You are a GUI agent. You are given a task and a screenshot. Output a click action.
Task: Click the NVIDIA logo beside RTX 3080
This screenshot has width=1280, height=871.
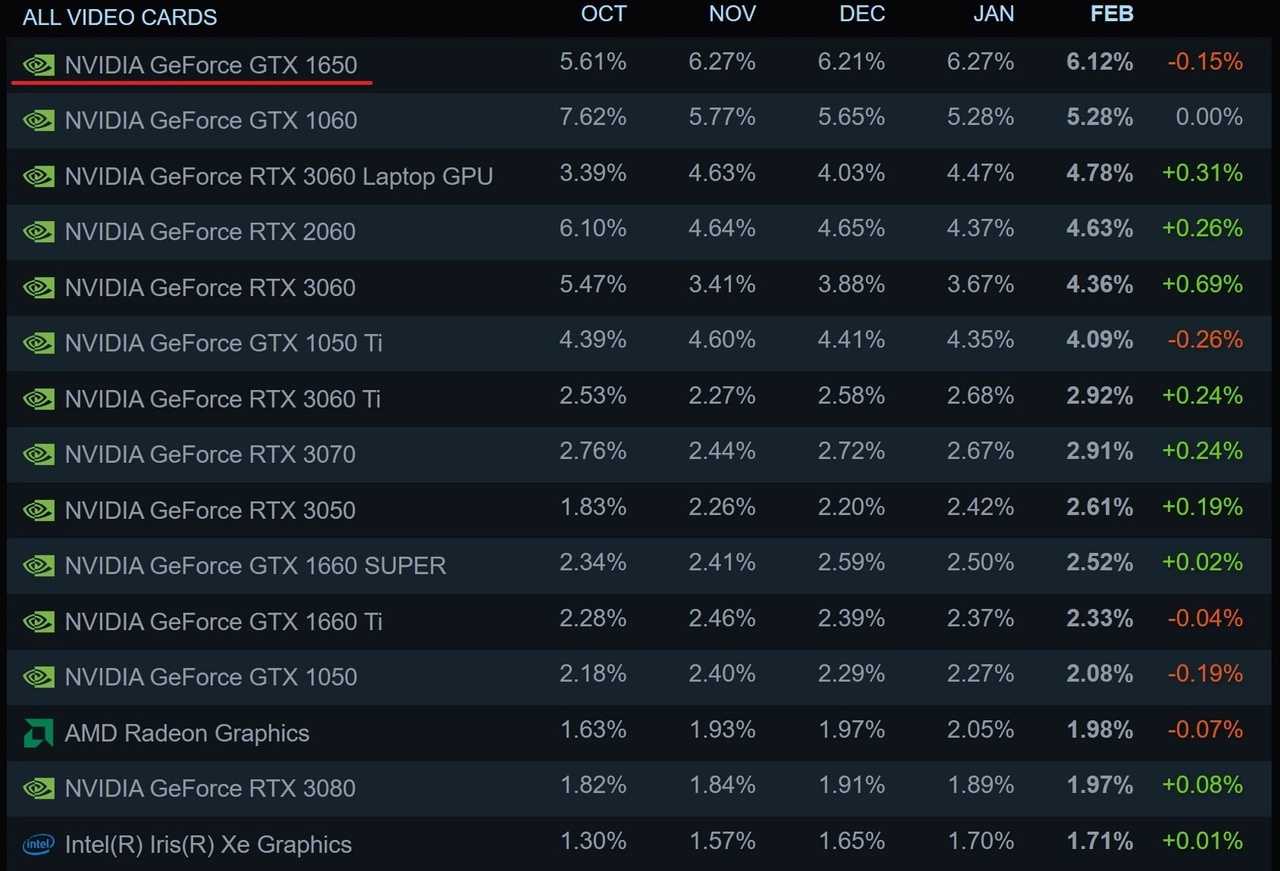(39, 788)
